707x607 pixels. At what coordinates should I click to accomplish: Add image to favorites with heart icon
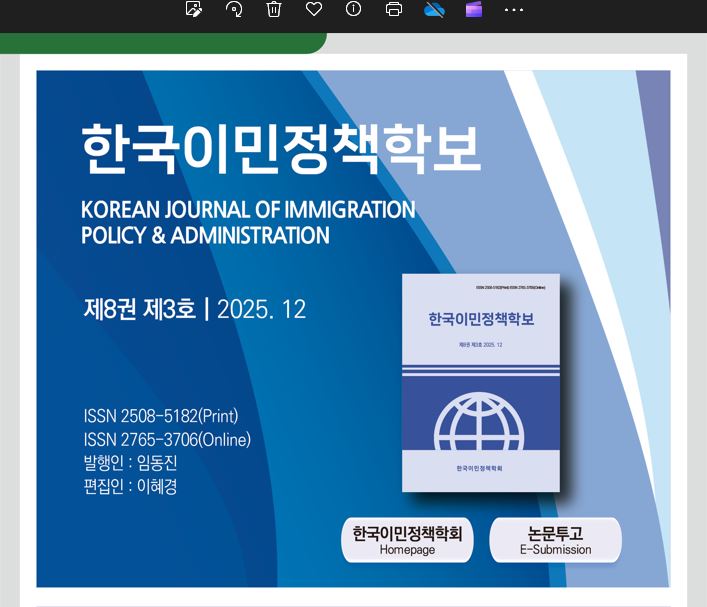(314, 9)
